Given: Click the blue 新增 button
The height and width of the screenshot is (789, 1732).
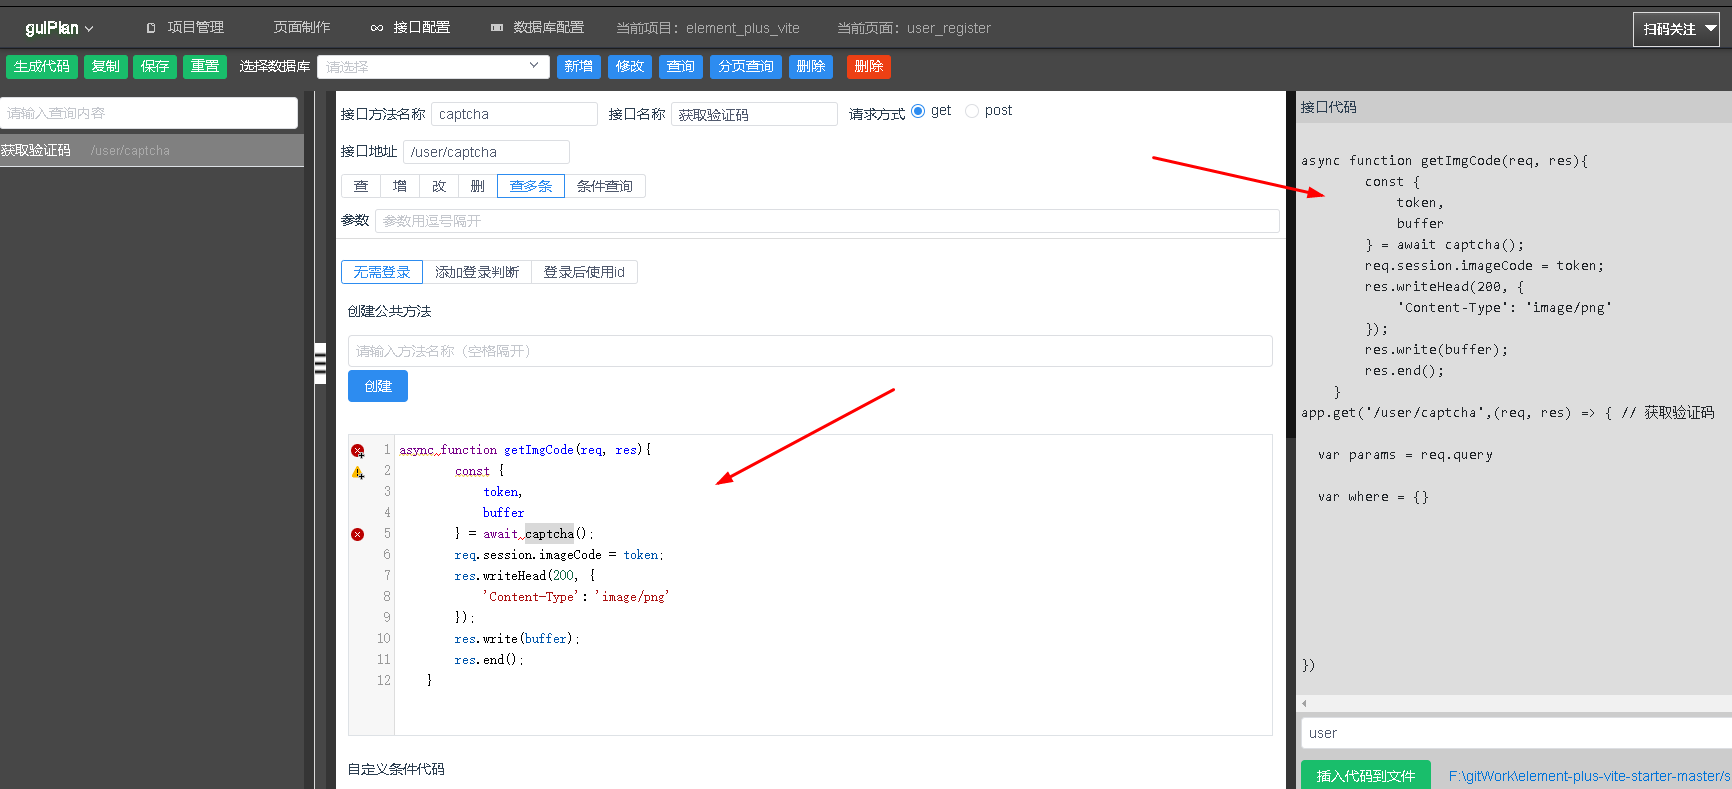Looking at the screenshot, I should click(579, 66).
